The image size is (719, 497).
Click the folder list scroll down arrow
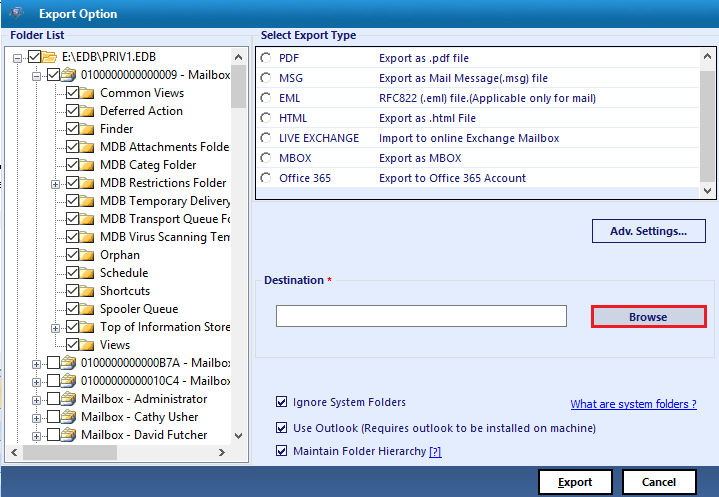(x=238, y=436)
